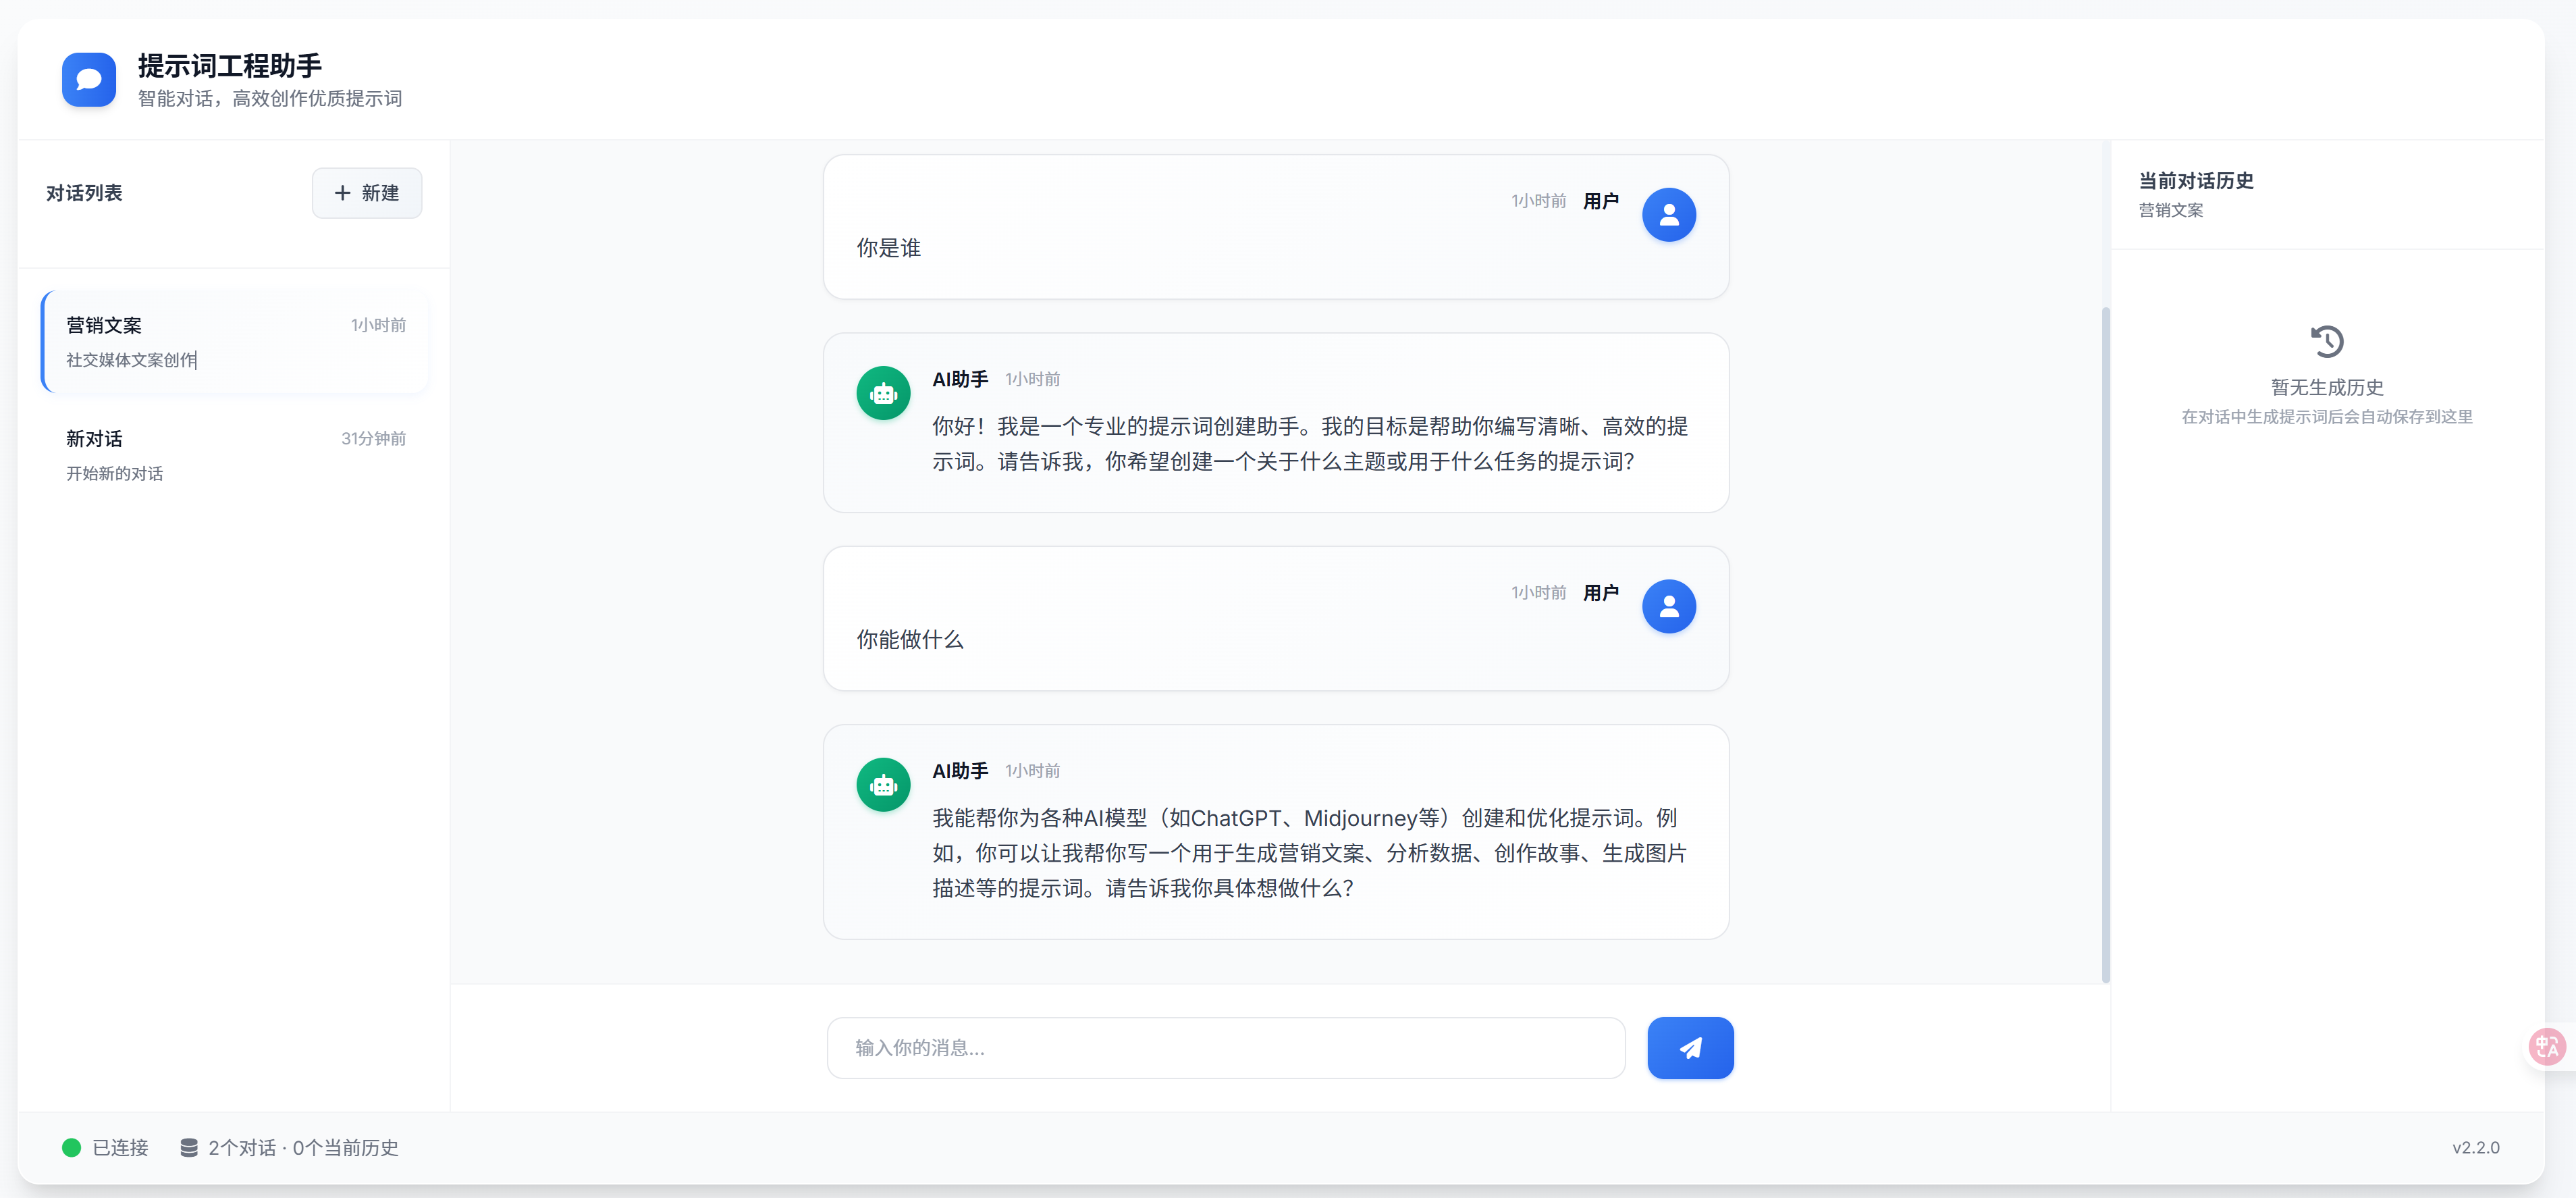Click the translate floating icon
This screenshot has width=2576, height=1198.
pyautogui.click(x=2546, y=1047)
